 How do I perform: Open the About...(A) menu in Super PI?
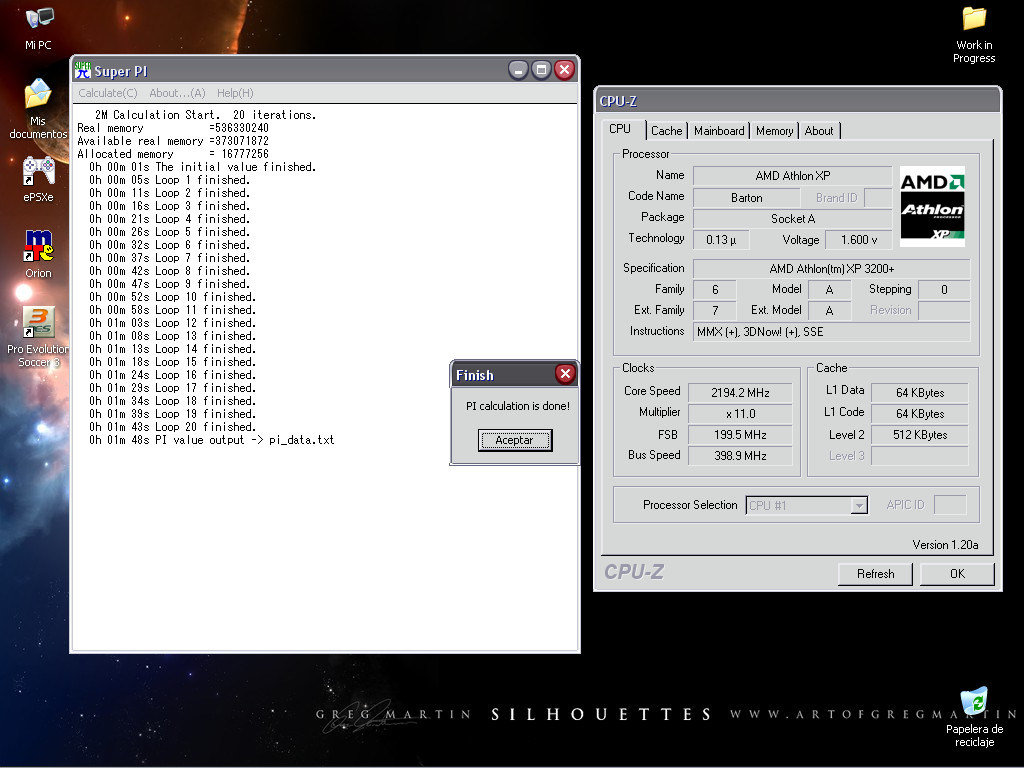177,93
